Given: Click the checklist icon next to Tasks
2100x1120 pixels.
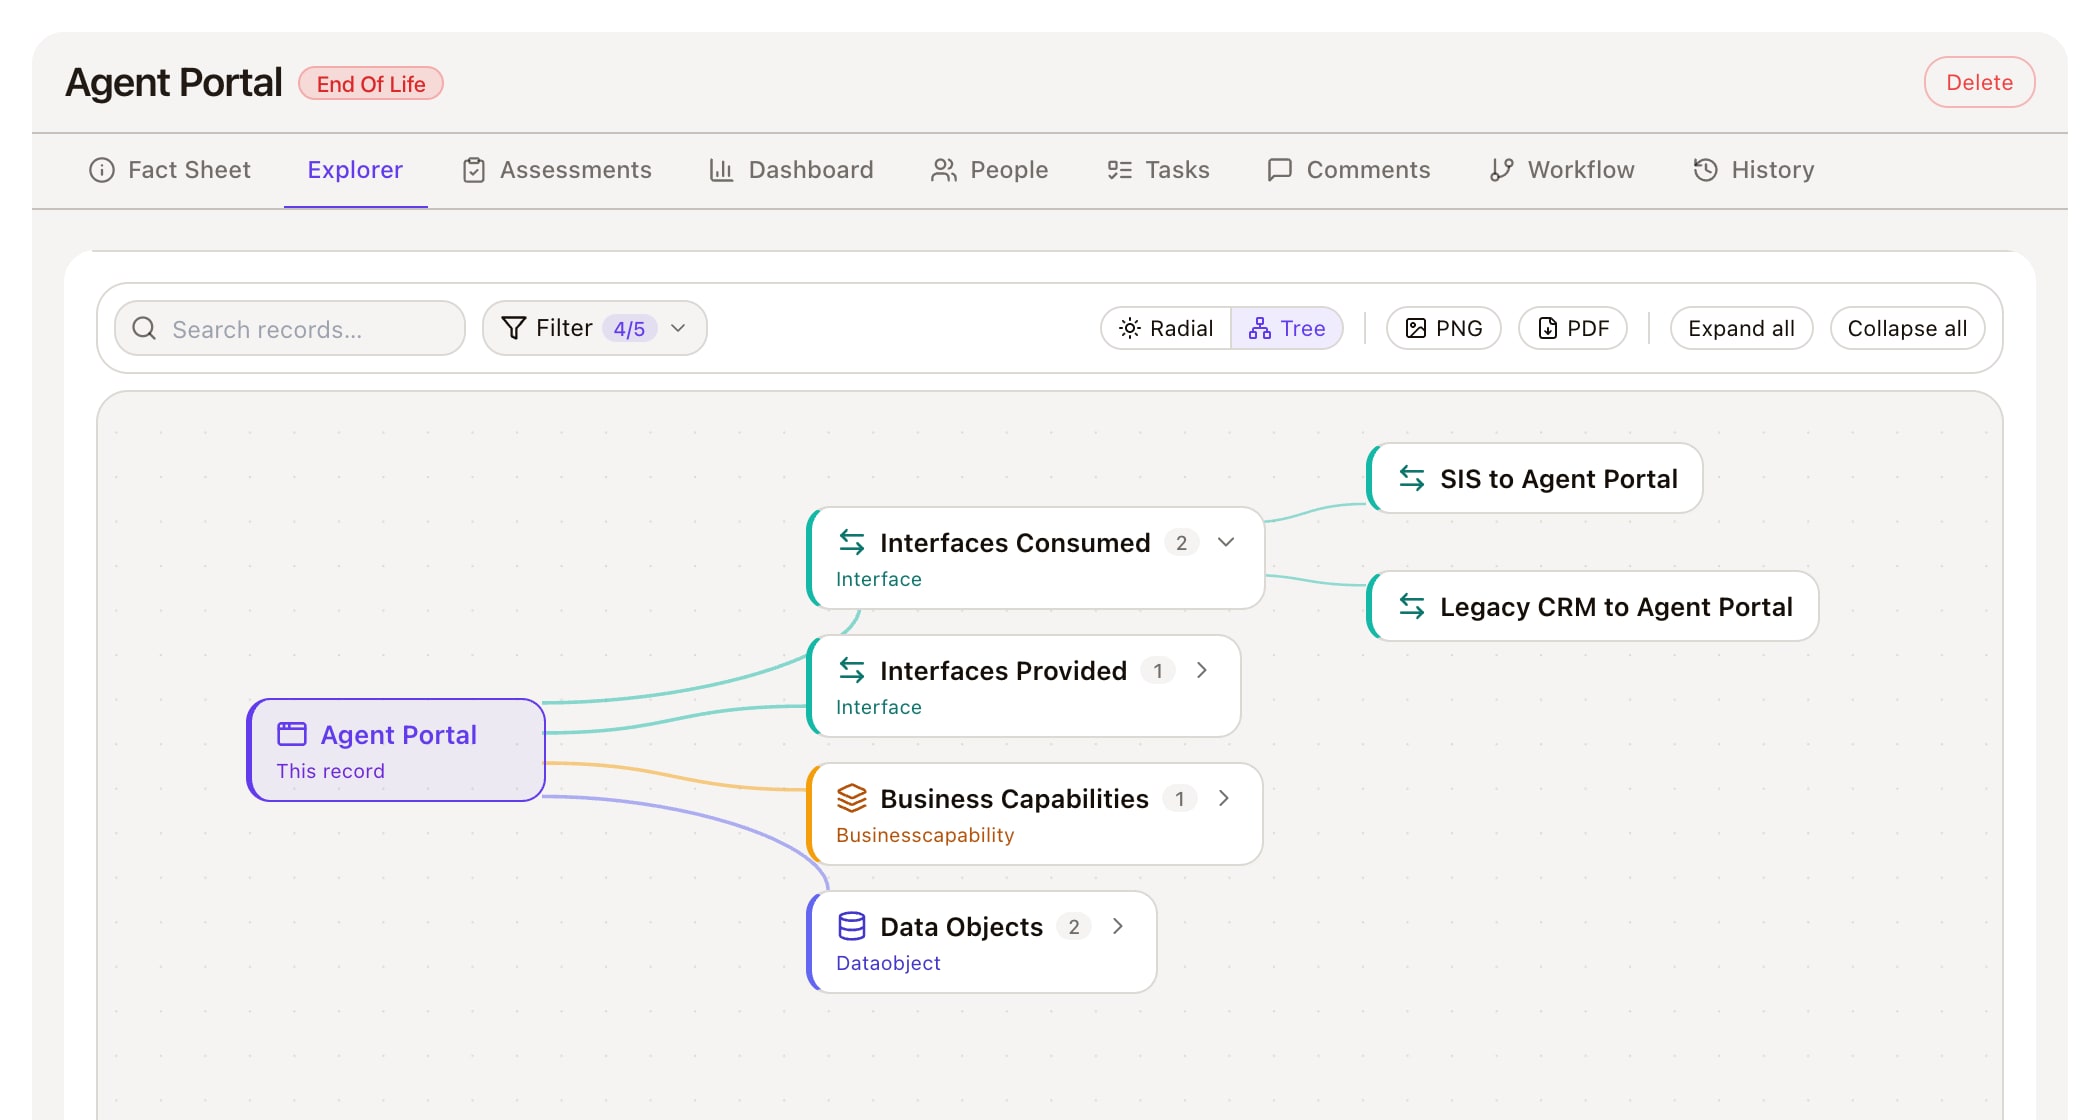Looking at the screenshot, I should tap(1119, 170).
